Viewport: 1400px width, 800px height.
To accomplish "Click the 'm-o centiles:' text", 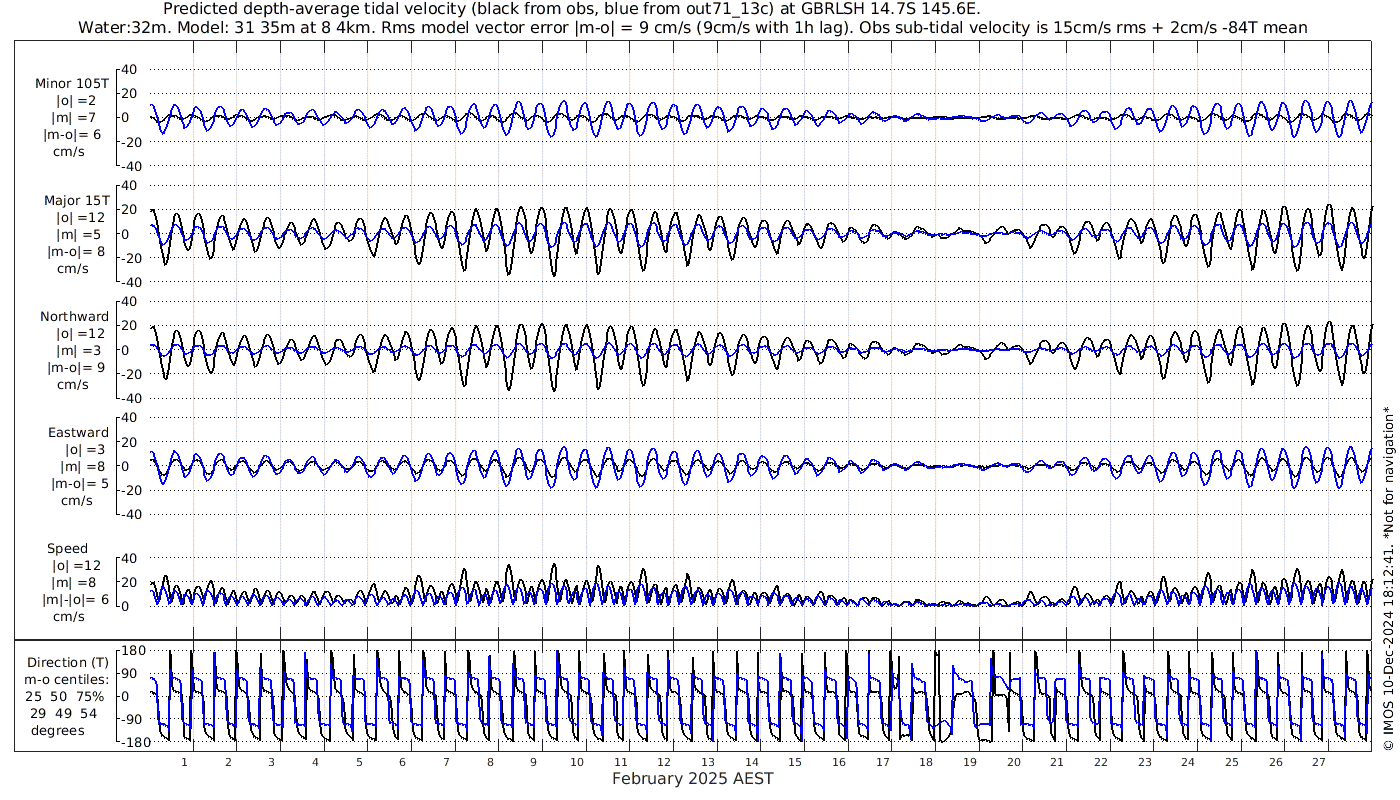I will click(68, 680).
